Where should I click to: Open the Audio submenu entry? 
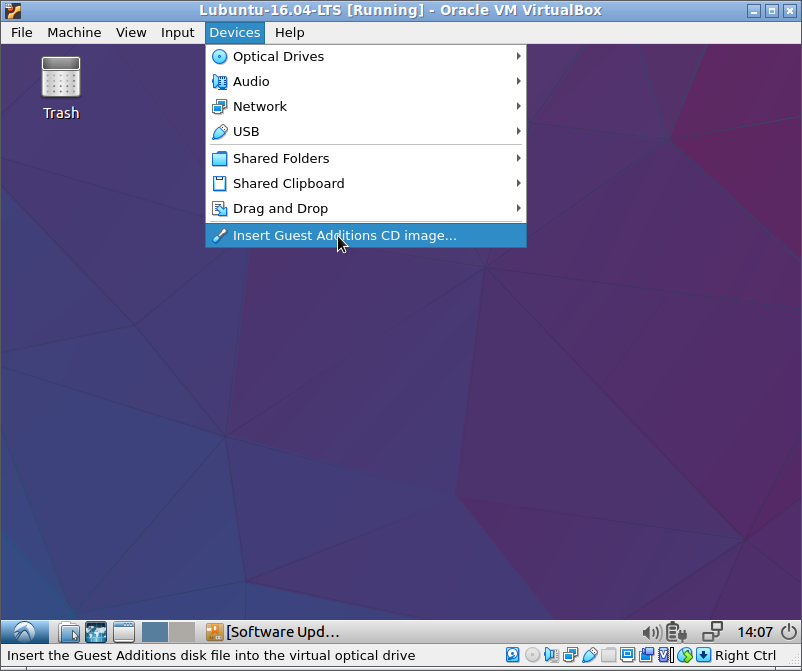coord(366,81)
